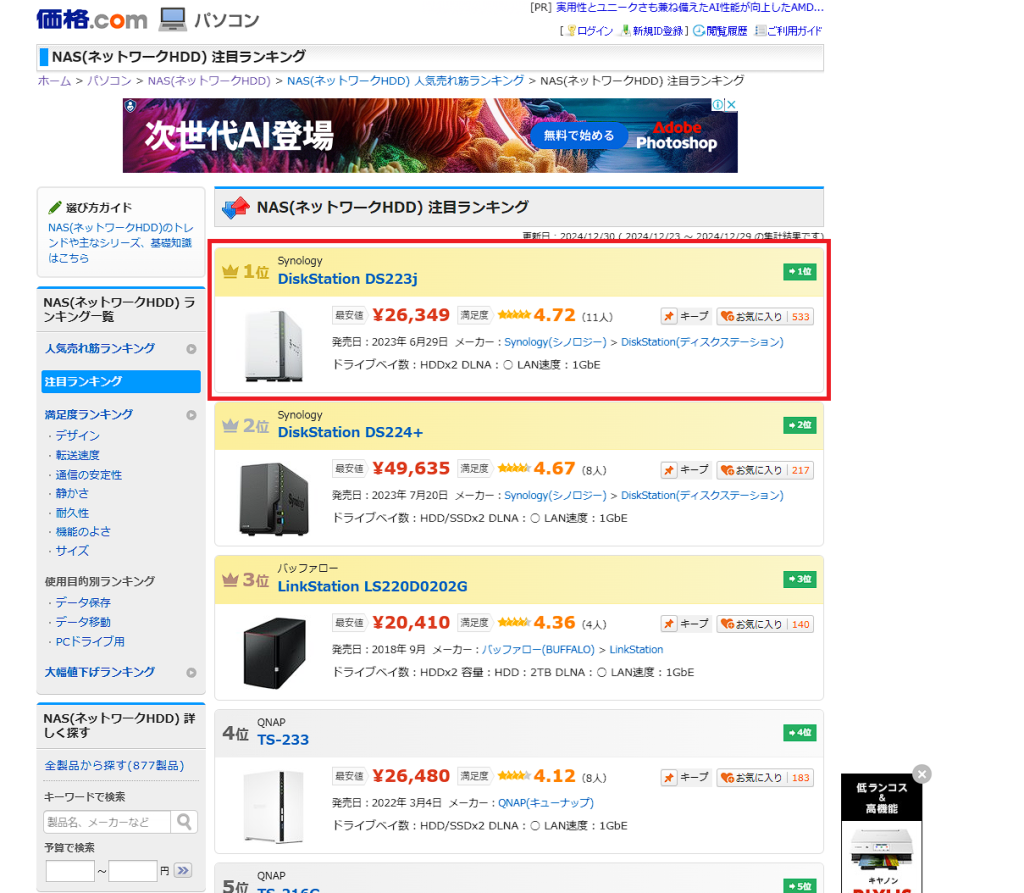The height and width of the screenshot is (893, 1024).
Task: Submit budget search with double-arrow button
Action: [182, 871]
